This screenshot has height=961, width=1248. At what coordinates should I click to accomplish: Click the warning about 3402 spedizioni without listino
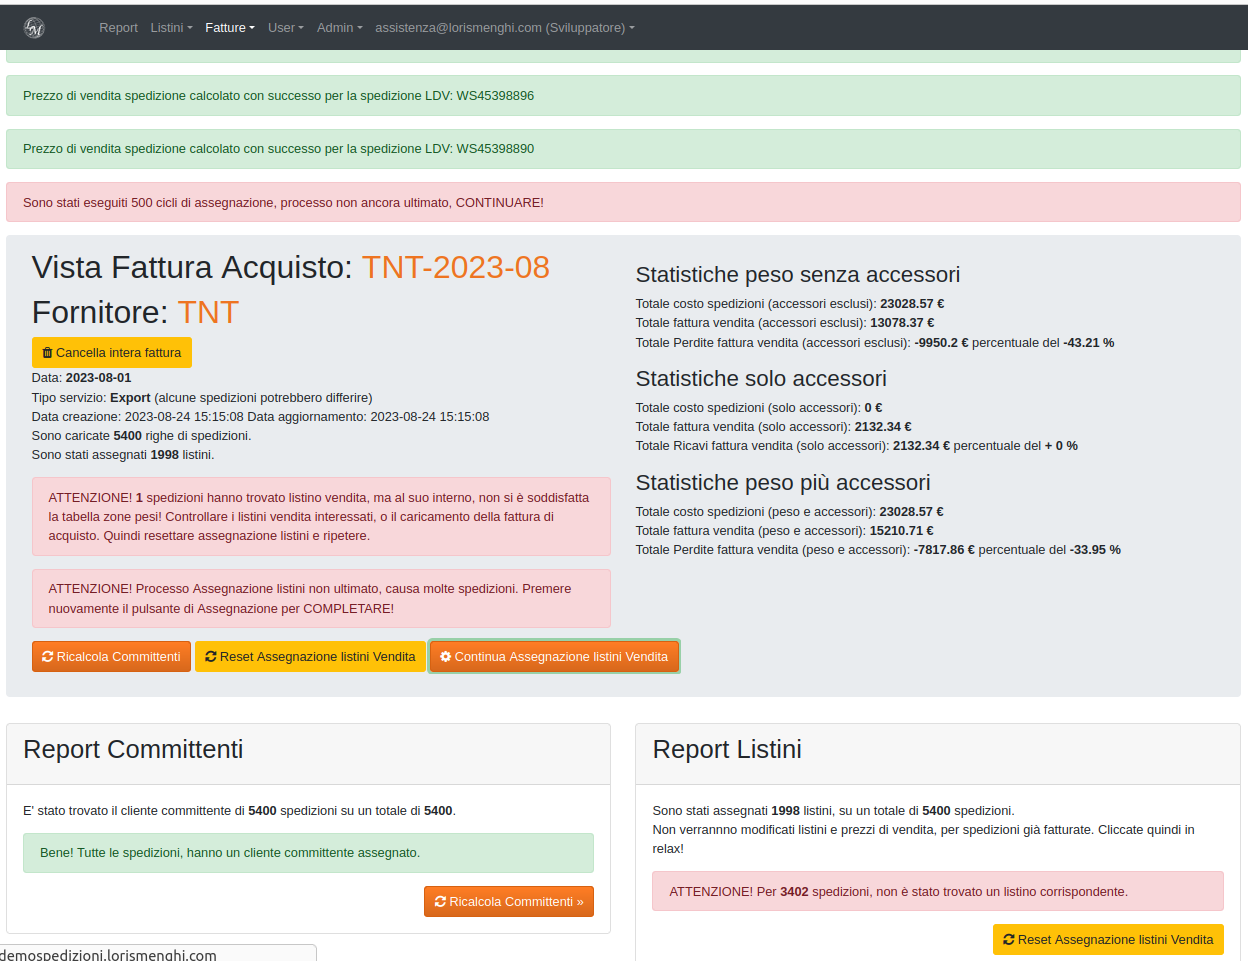tap(937, 892)
